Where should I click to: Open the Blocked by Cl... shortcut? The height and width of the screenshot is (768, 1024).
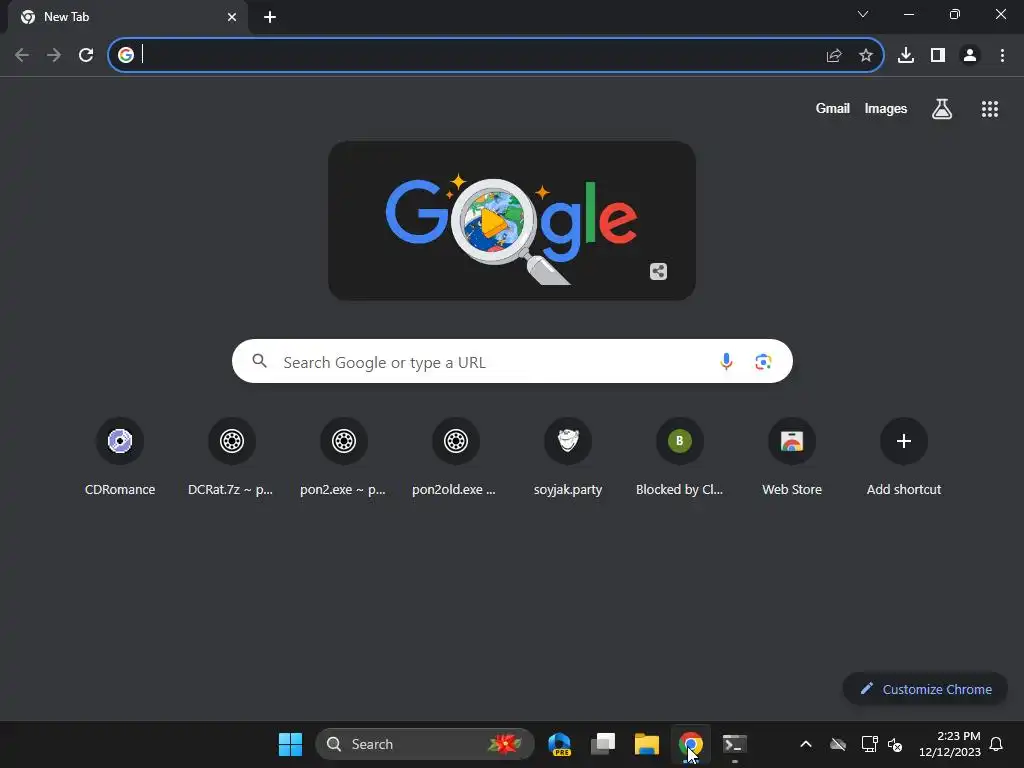click(x=679, y=456)
